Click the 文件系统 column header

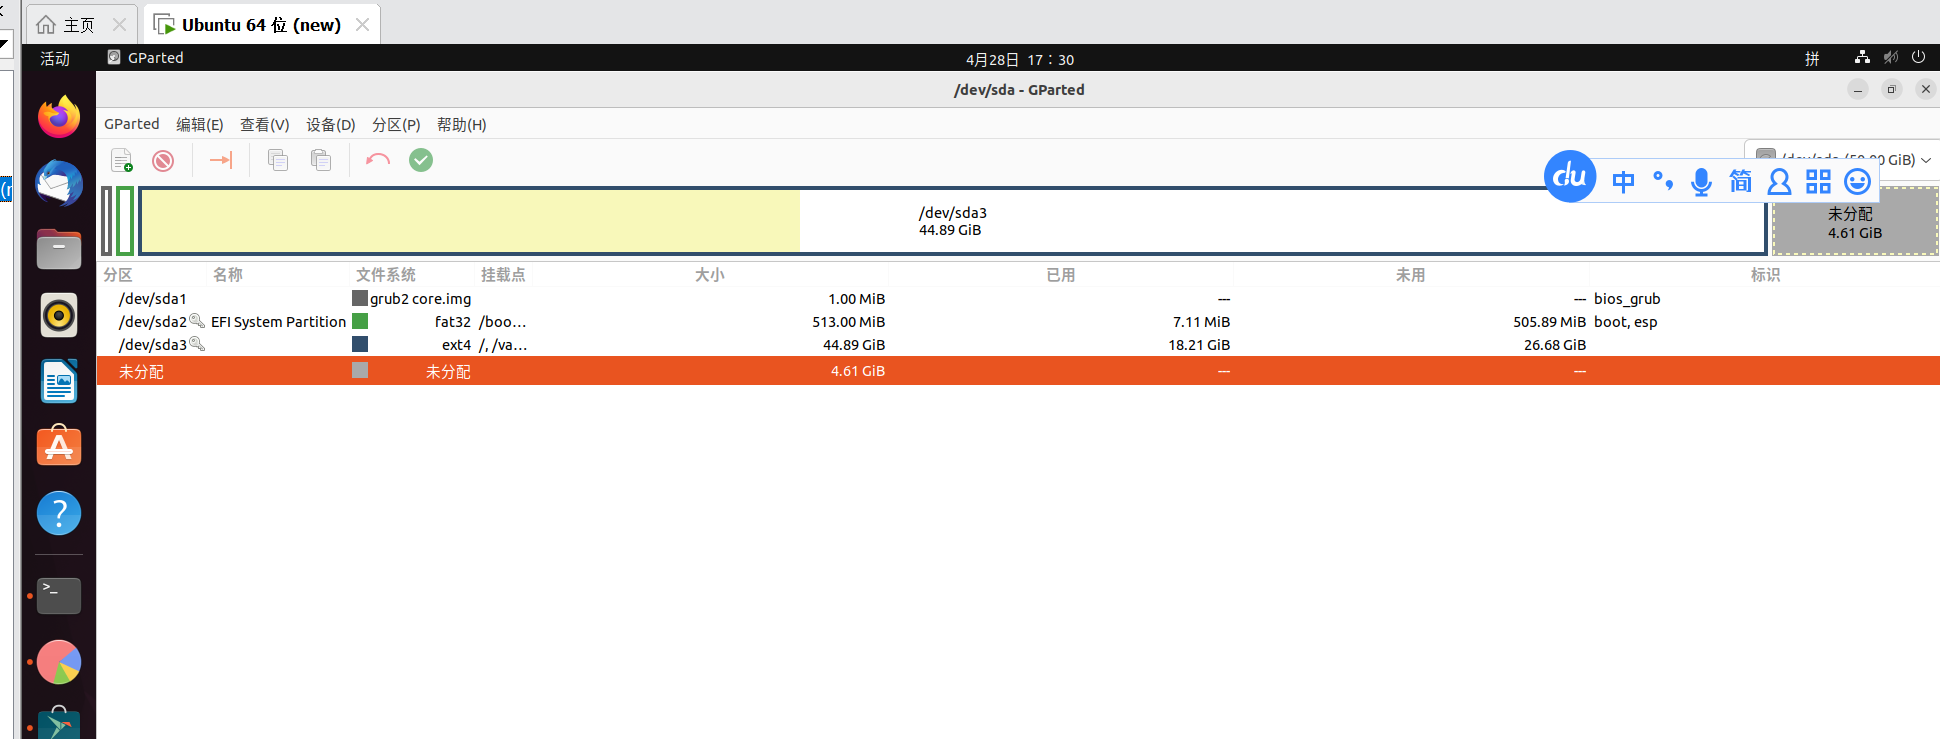(386, 274)
